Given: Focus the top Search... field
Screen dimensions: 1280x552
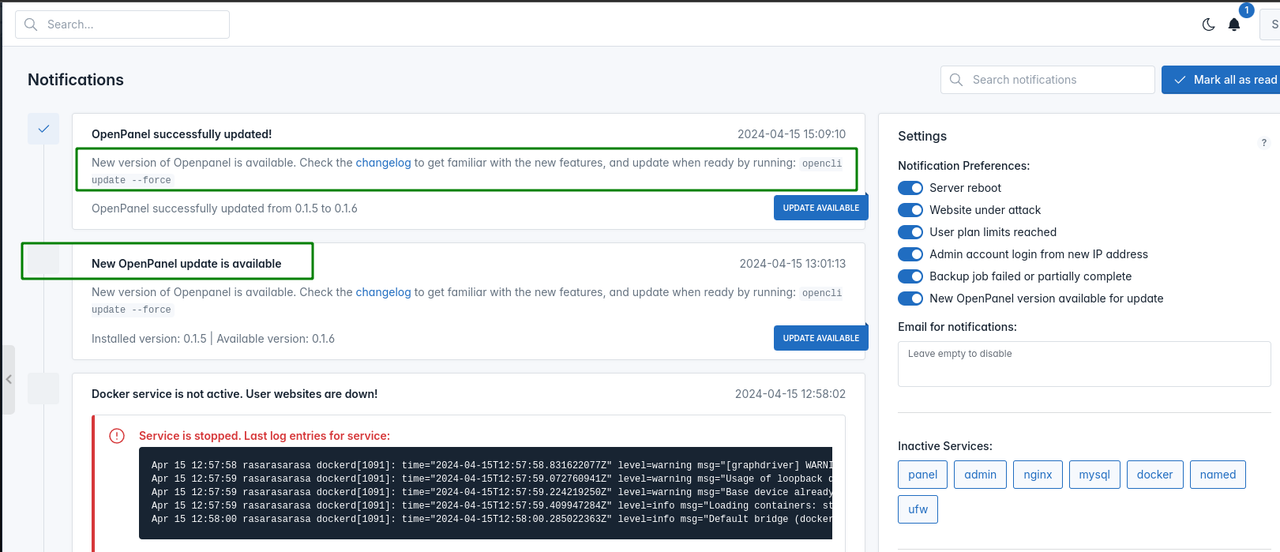Looking at the screenshot, I should coord(122,25).
